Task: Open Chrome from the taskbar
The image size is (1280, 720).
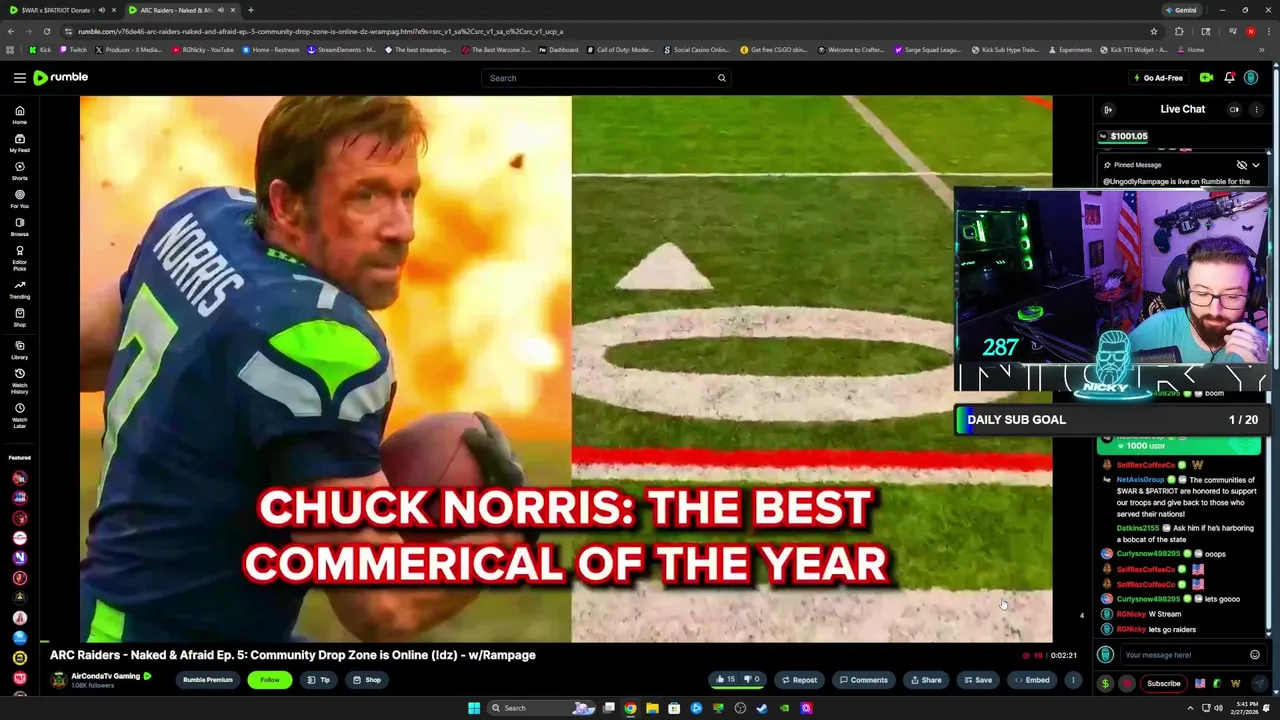Action: pyautogui.click(x=630, y=708)
